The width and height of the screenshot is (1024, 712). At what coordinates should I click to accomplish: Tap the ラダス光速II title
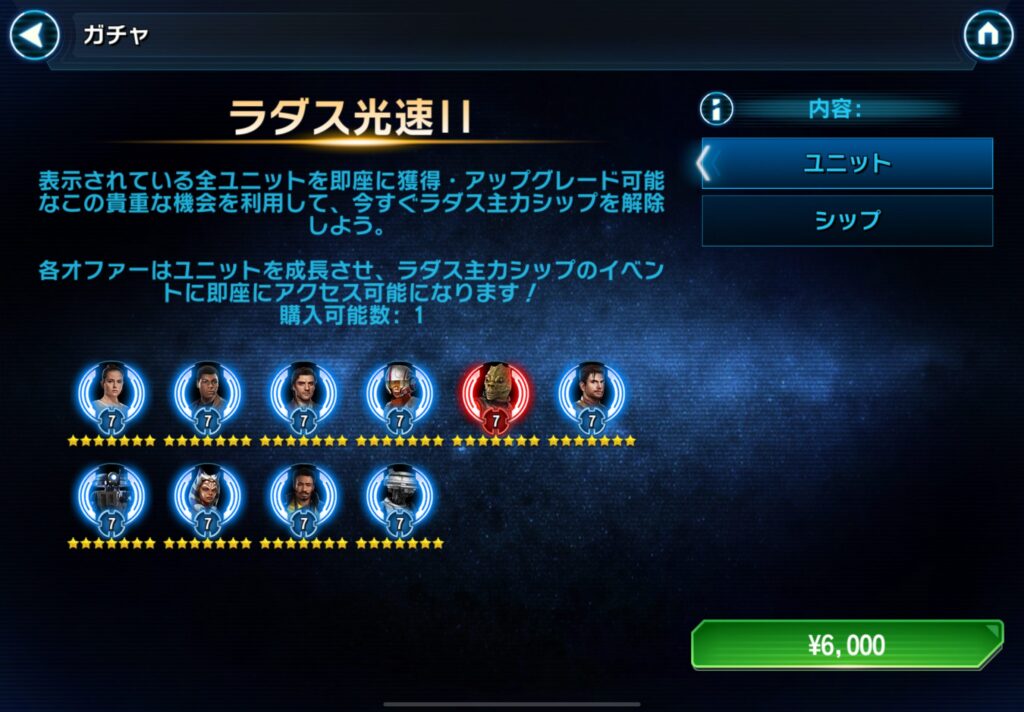(x=351, y=118)
